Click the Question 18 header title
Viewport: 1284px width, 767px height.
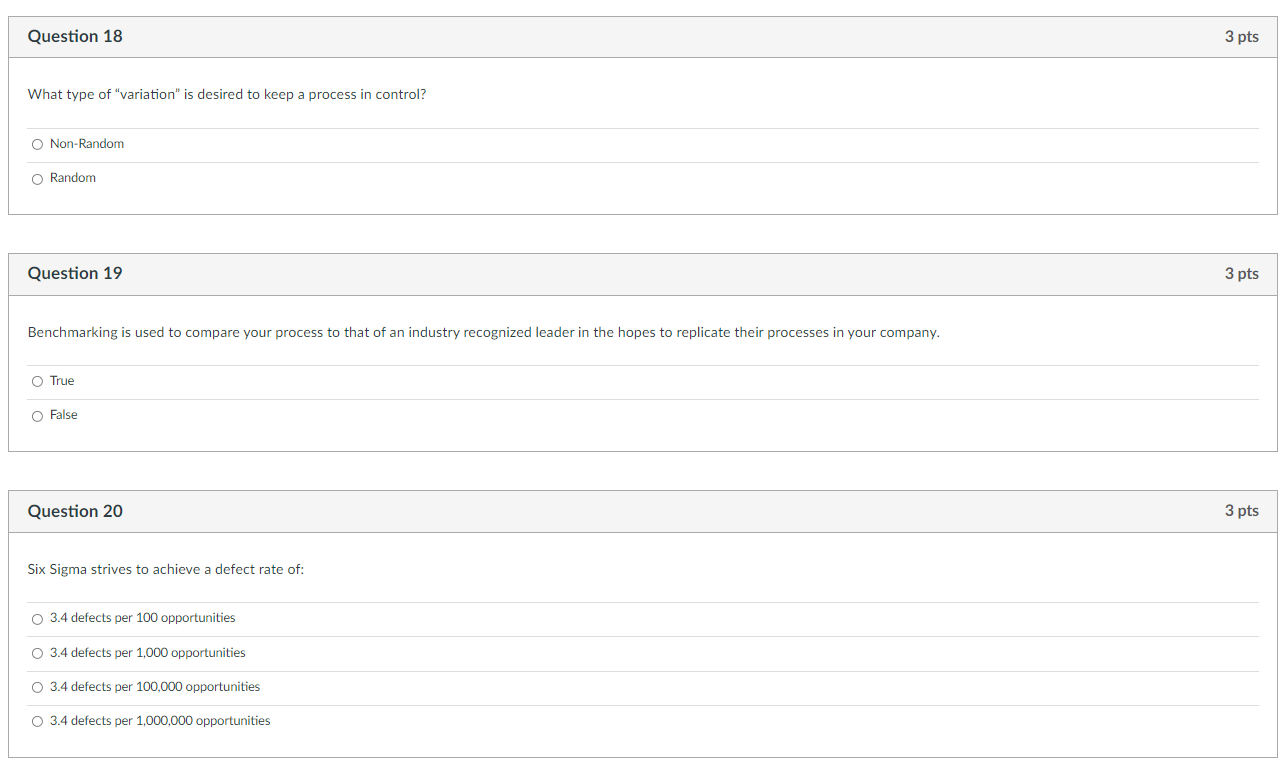75,36
